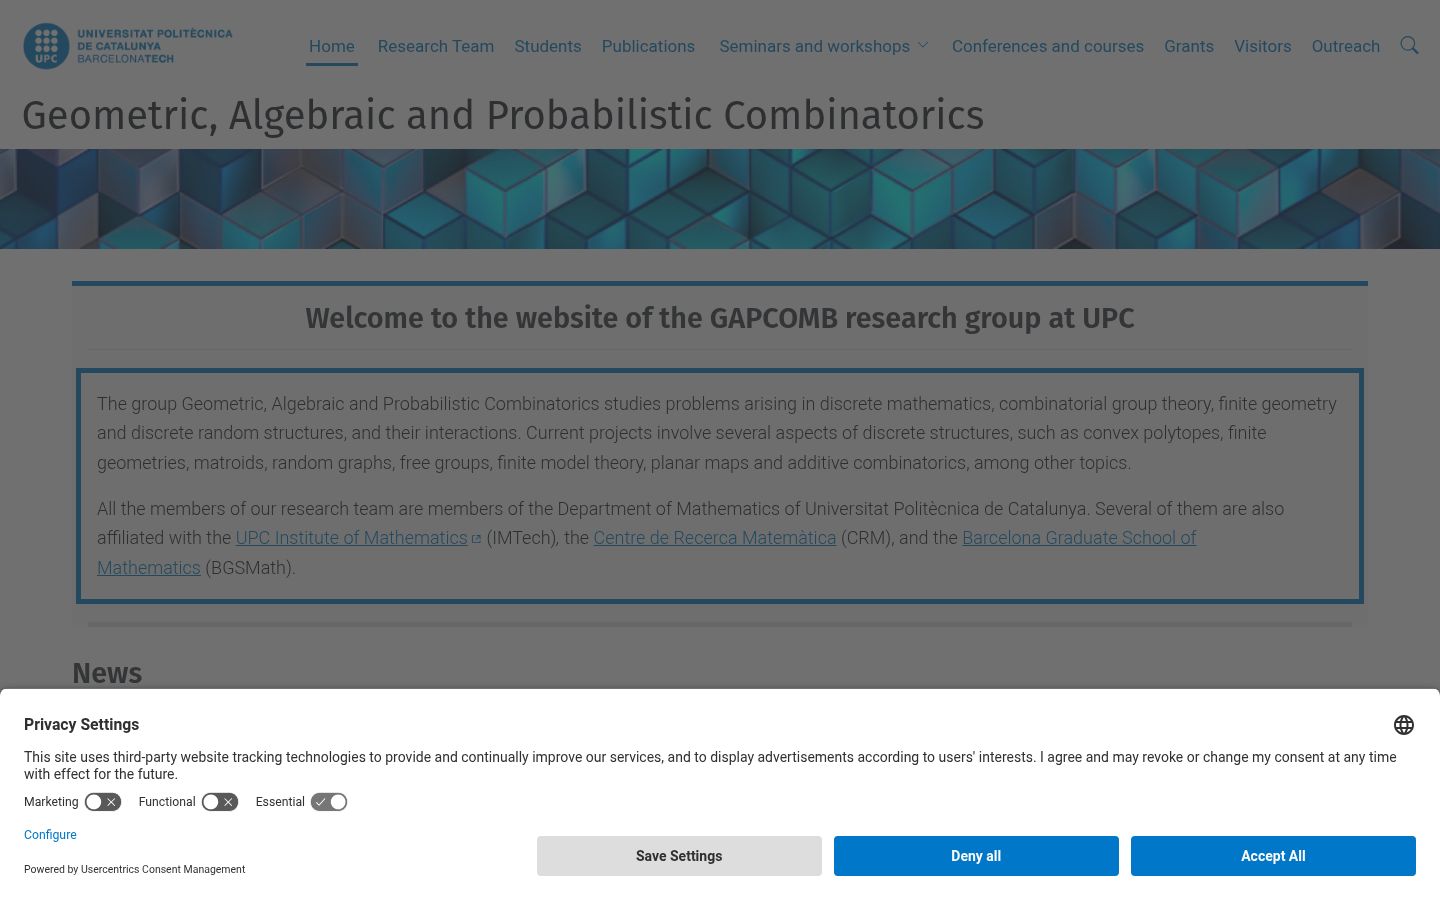Click the Deny all button
Screen dimensions: 1440x900
tap(976, 856)
